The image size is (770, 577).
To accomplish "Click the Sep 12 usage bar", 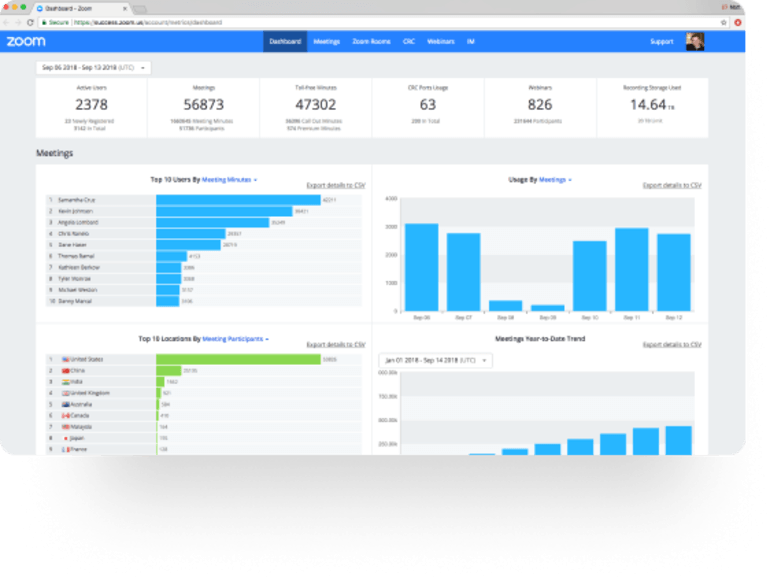I will tap(674, 273).
